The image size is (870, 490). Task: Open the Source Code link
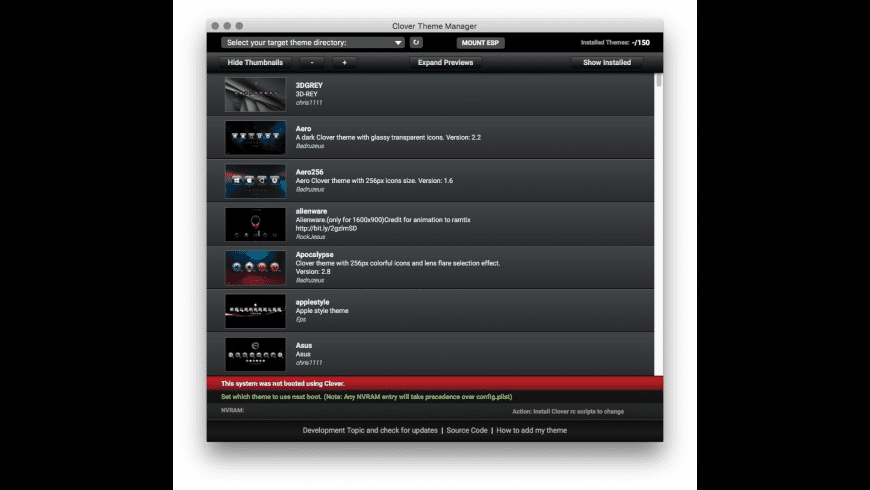(x=467, y=430)
